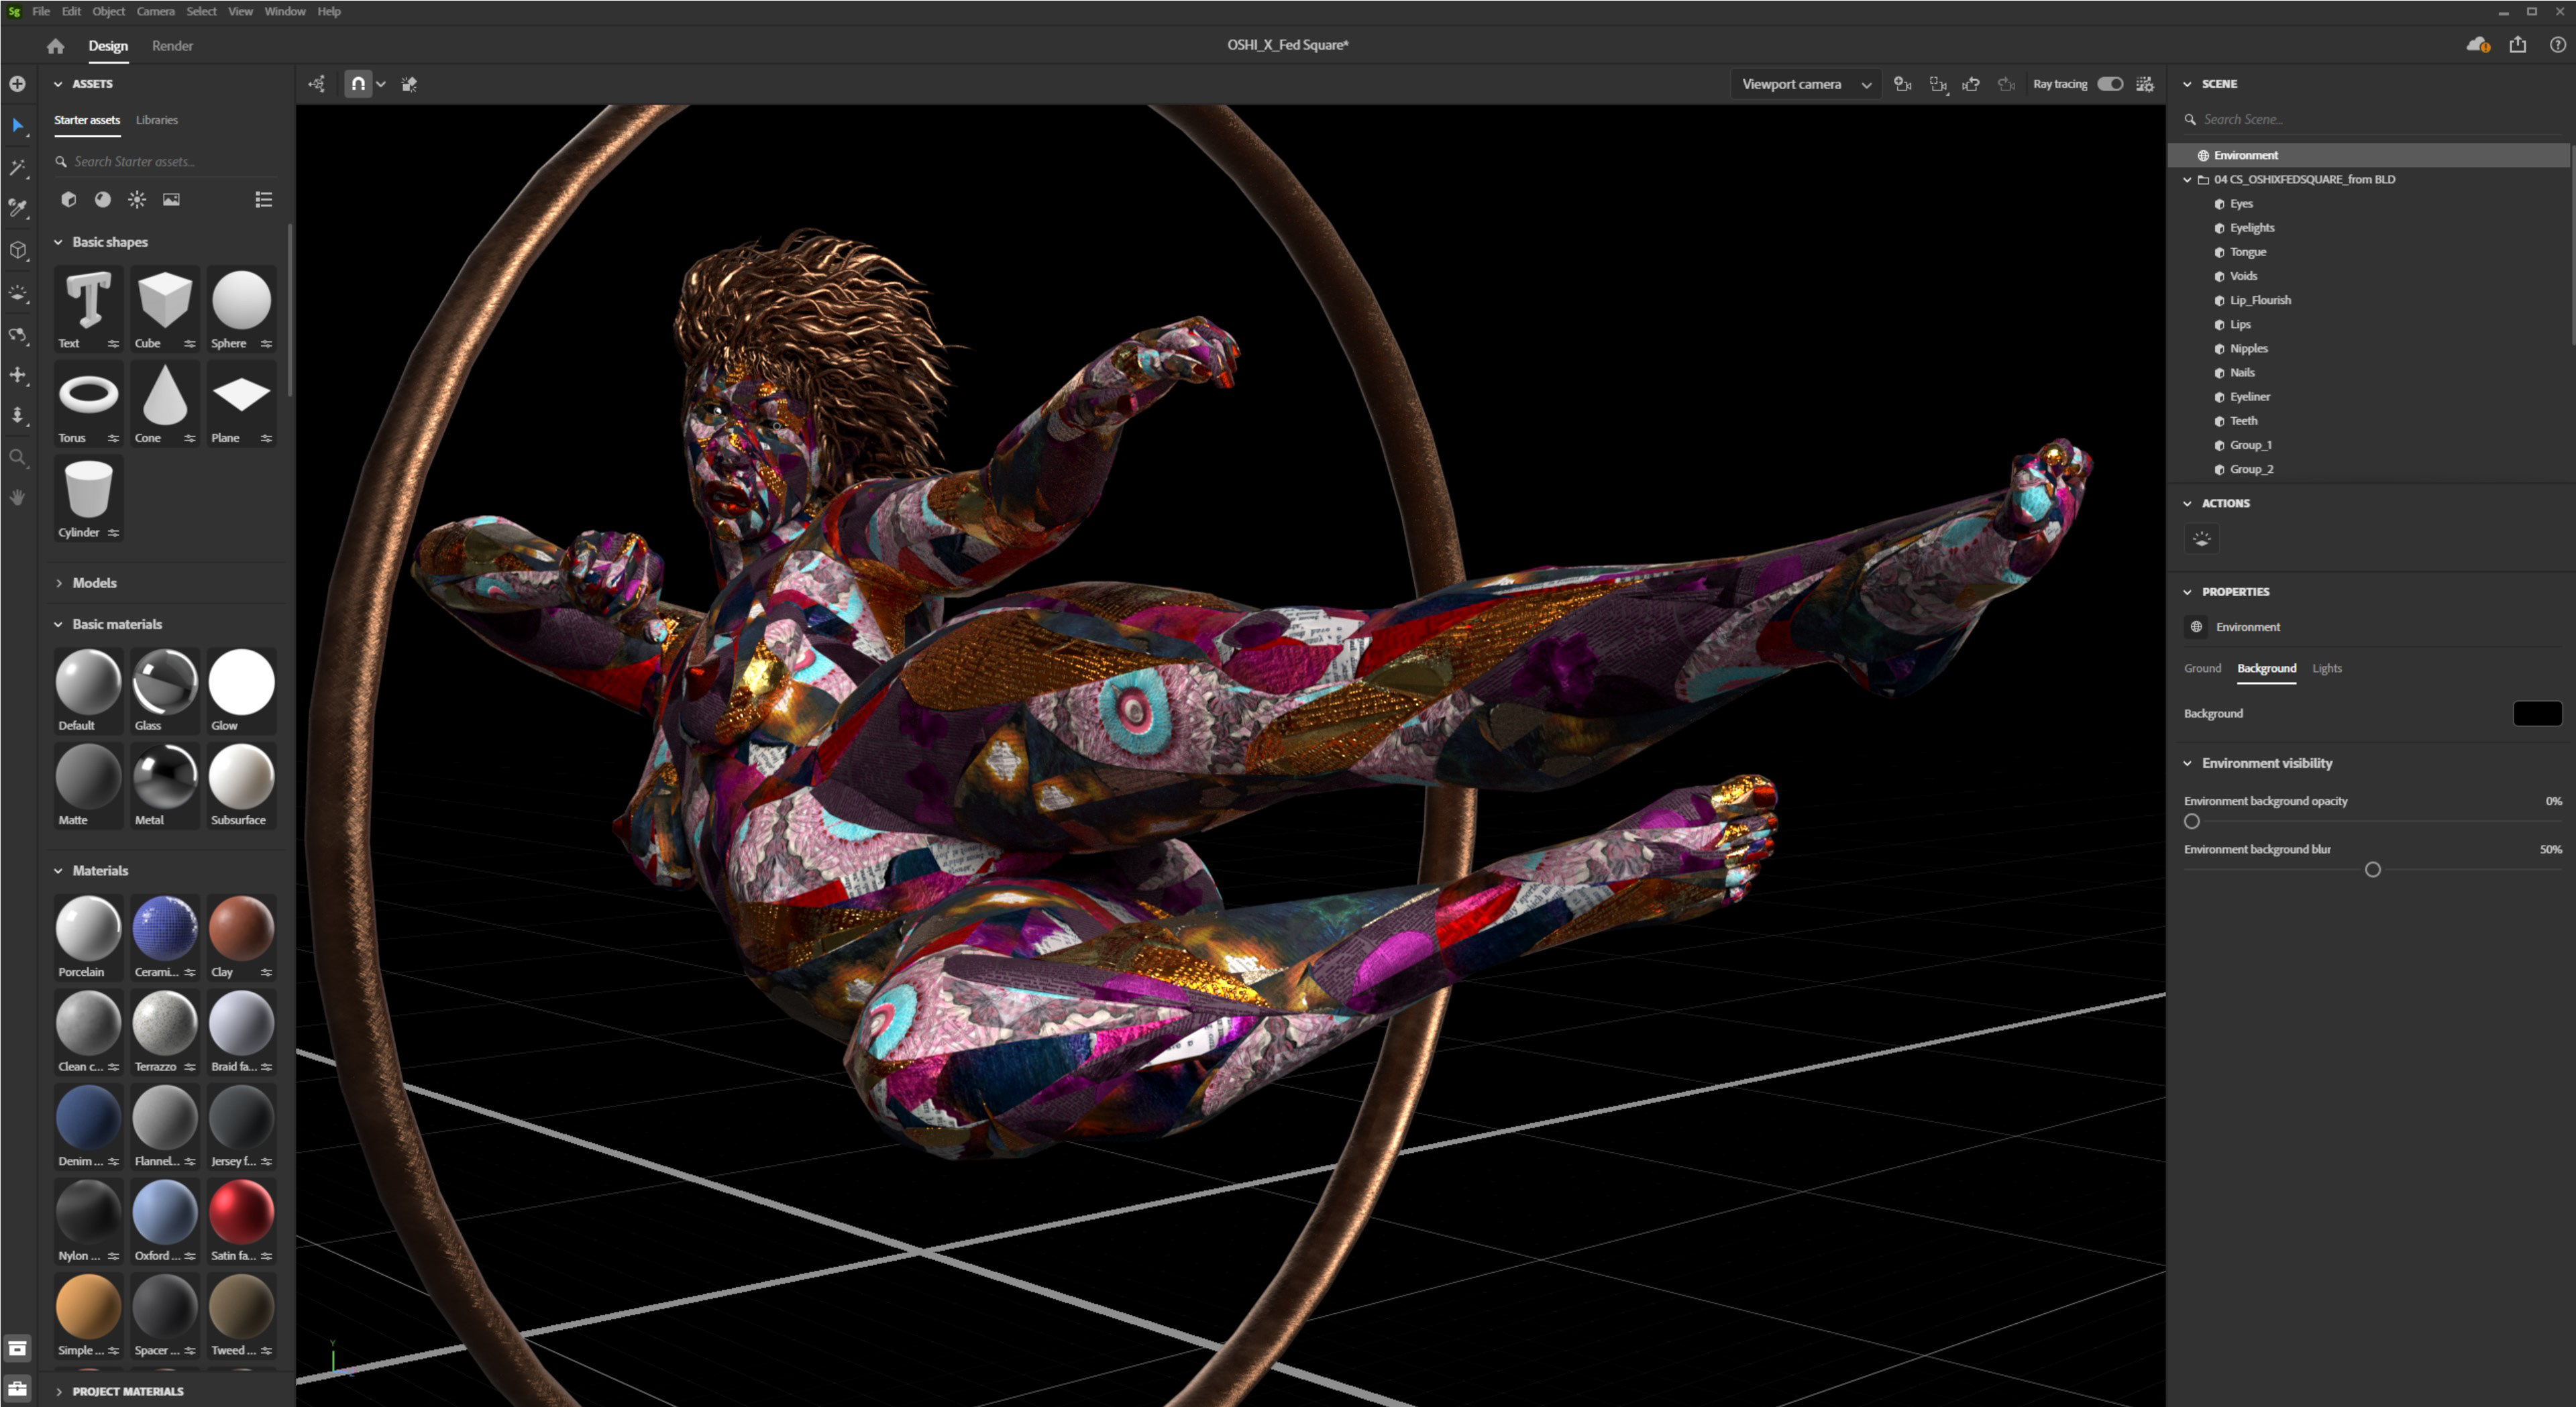Expand PROJECT MATERIALS section
Viewport: 2576px width, 1407px height.
(58, 1391)
